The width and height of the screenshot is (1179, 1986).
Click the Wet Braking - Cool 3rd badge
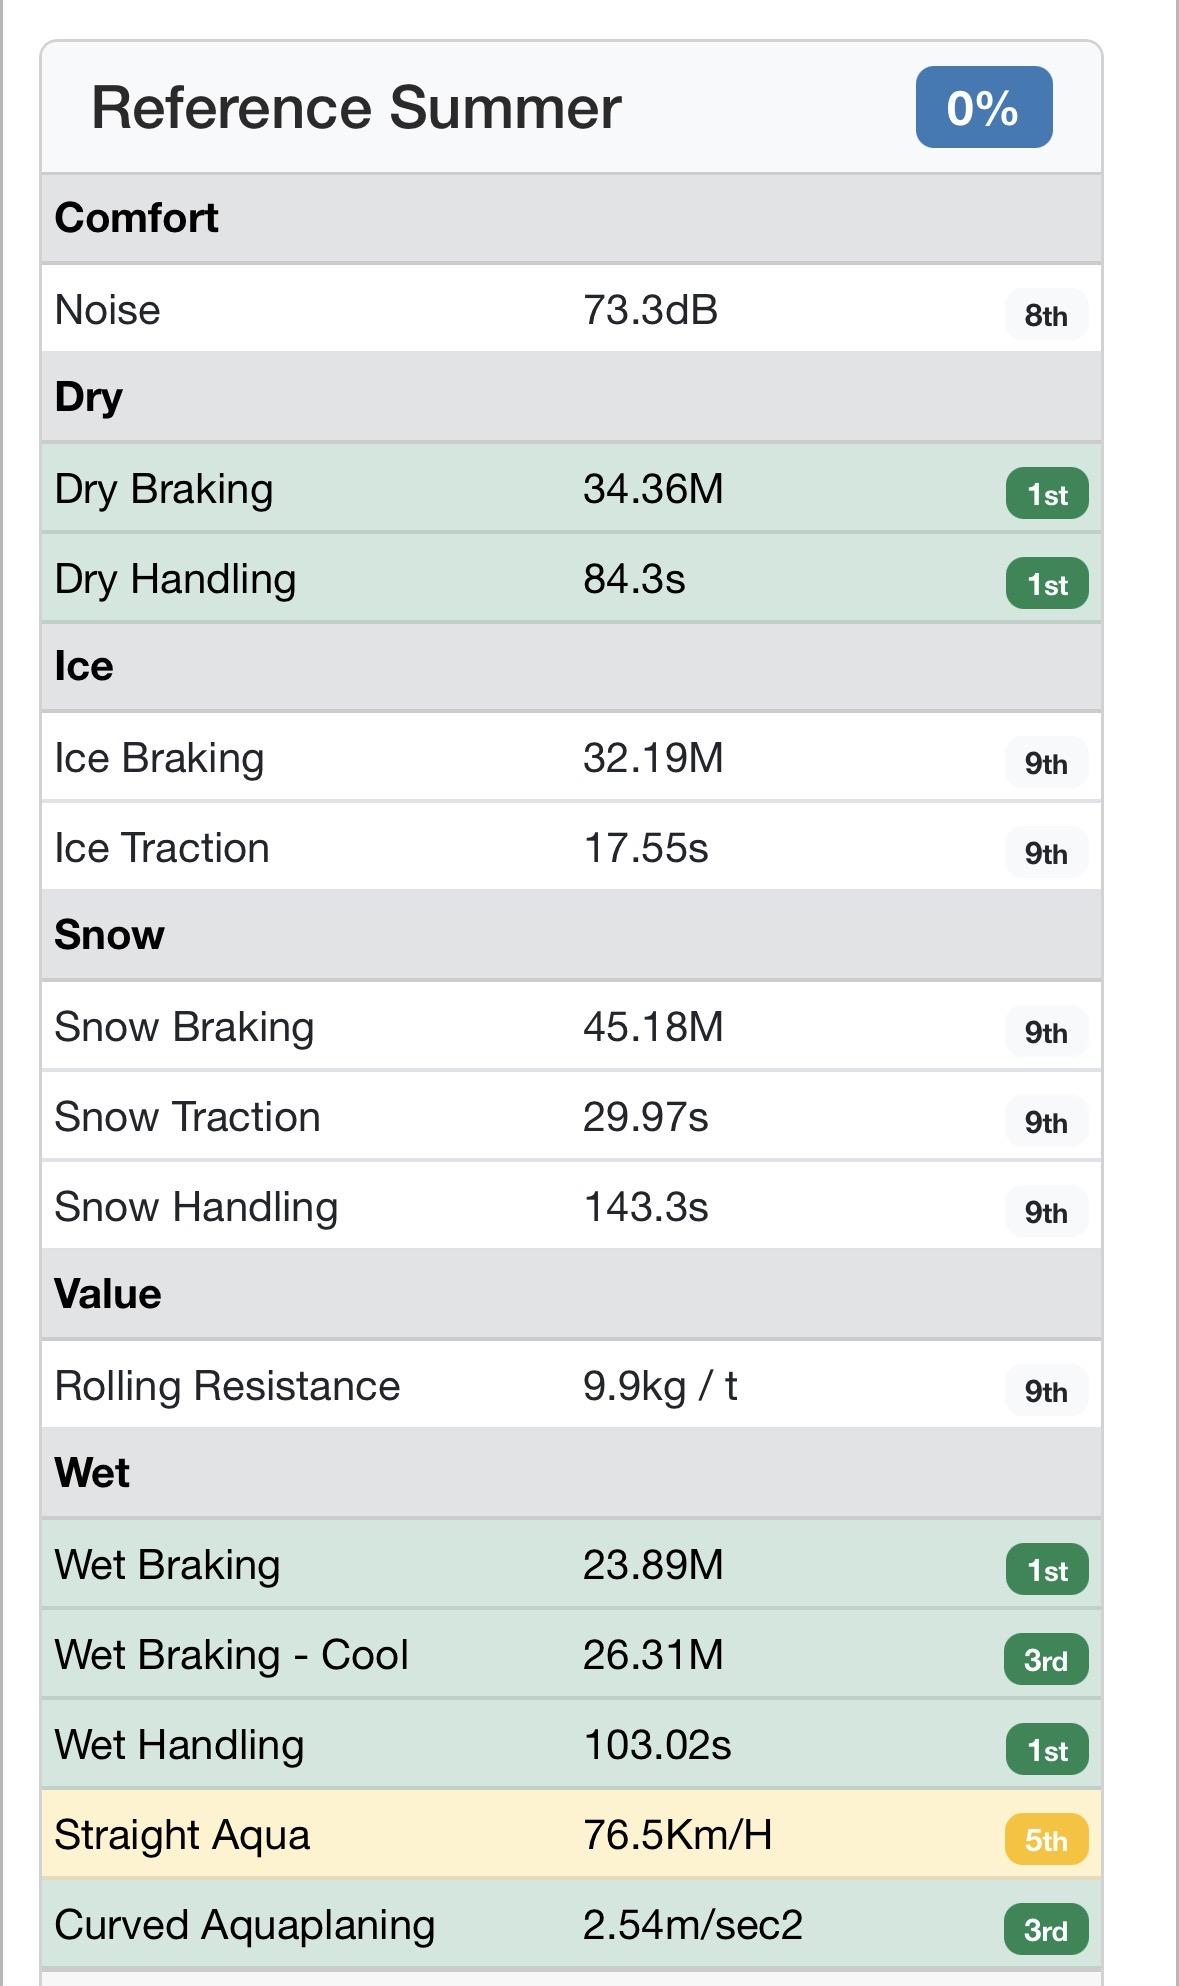pos(1046,1660)
